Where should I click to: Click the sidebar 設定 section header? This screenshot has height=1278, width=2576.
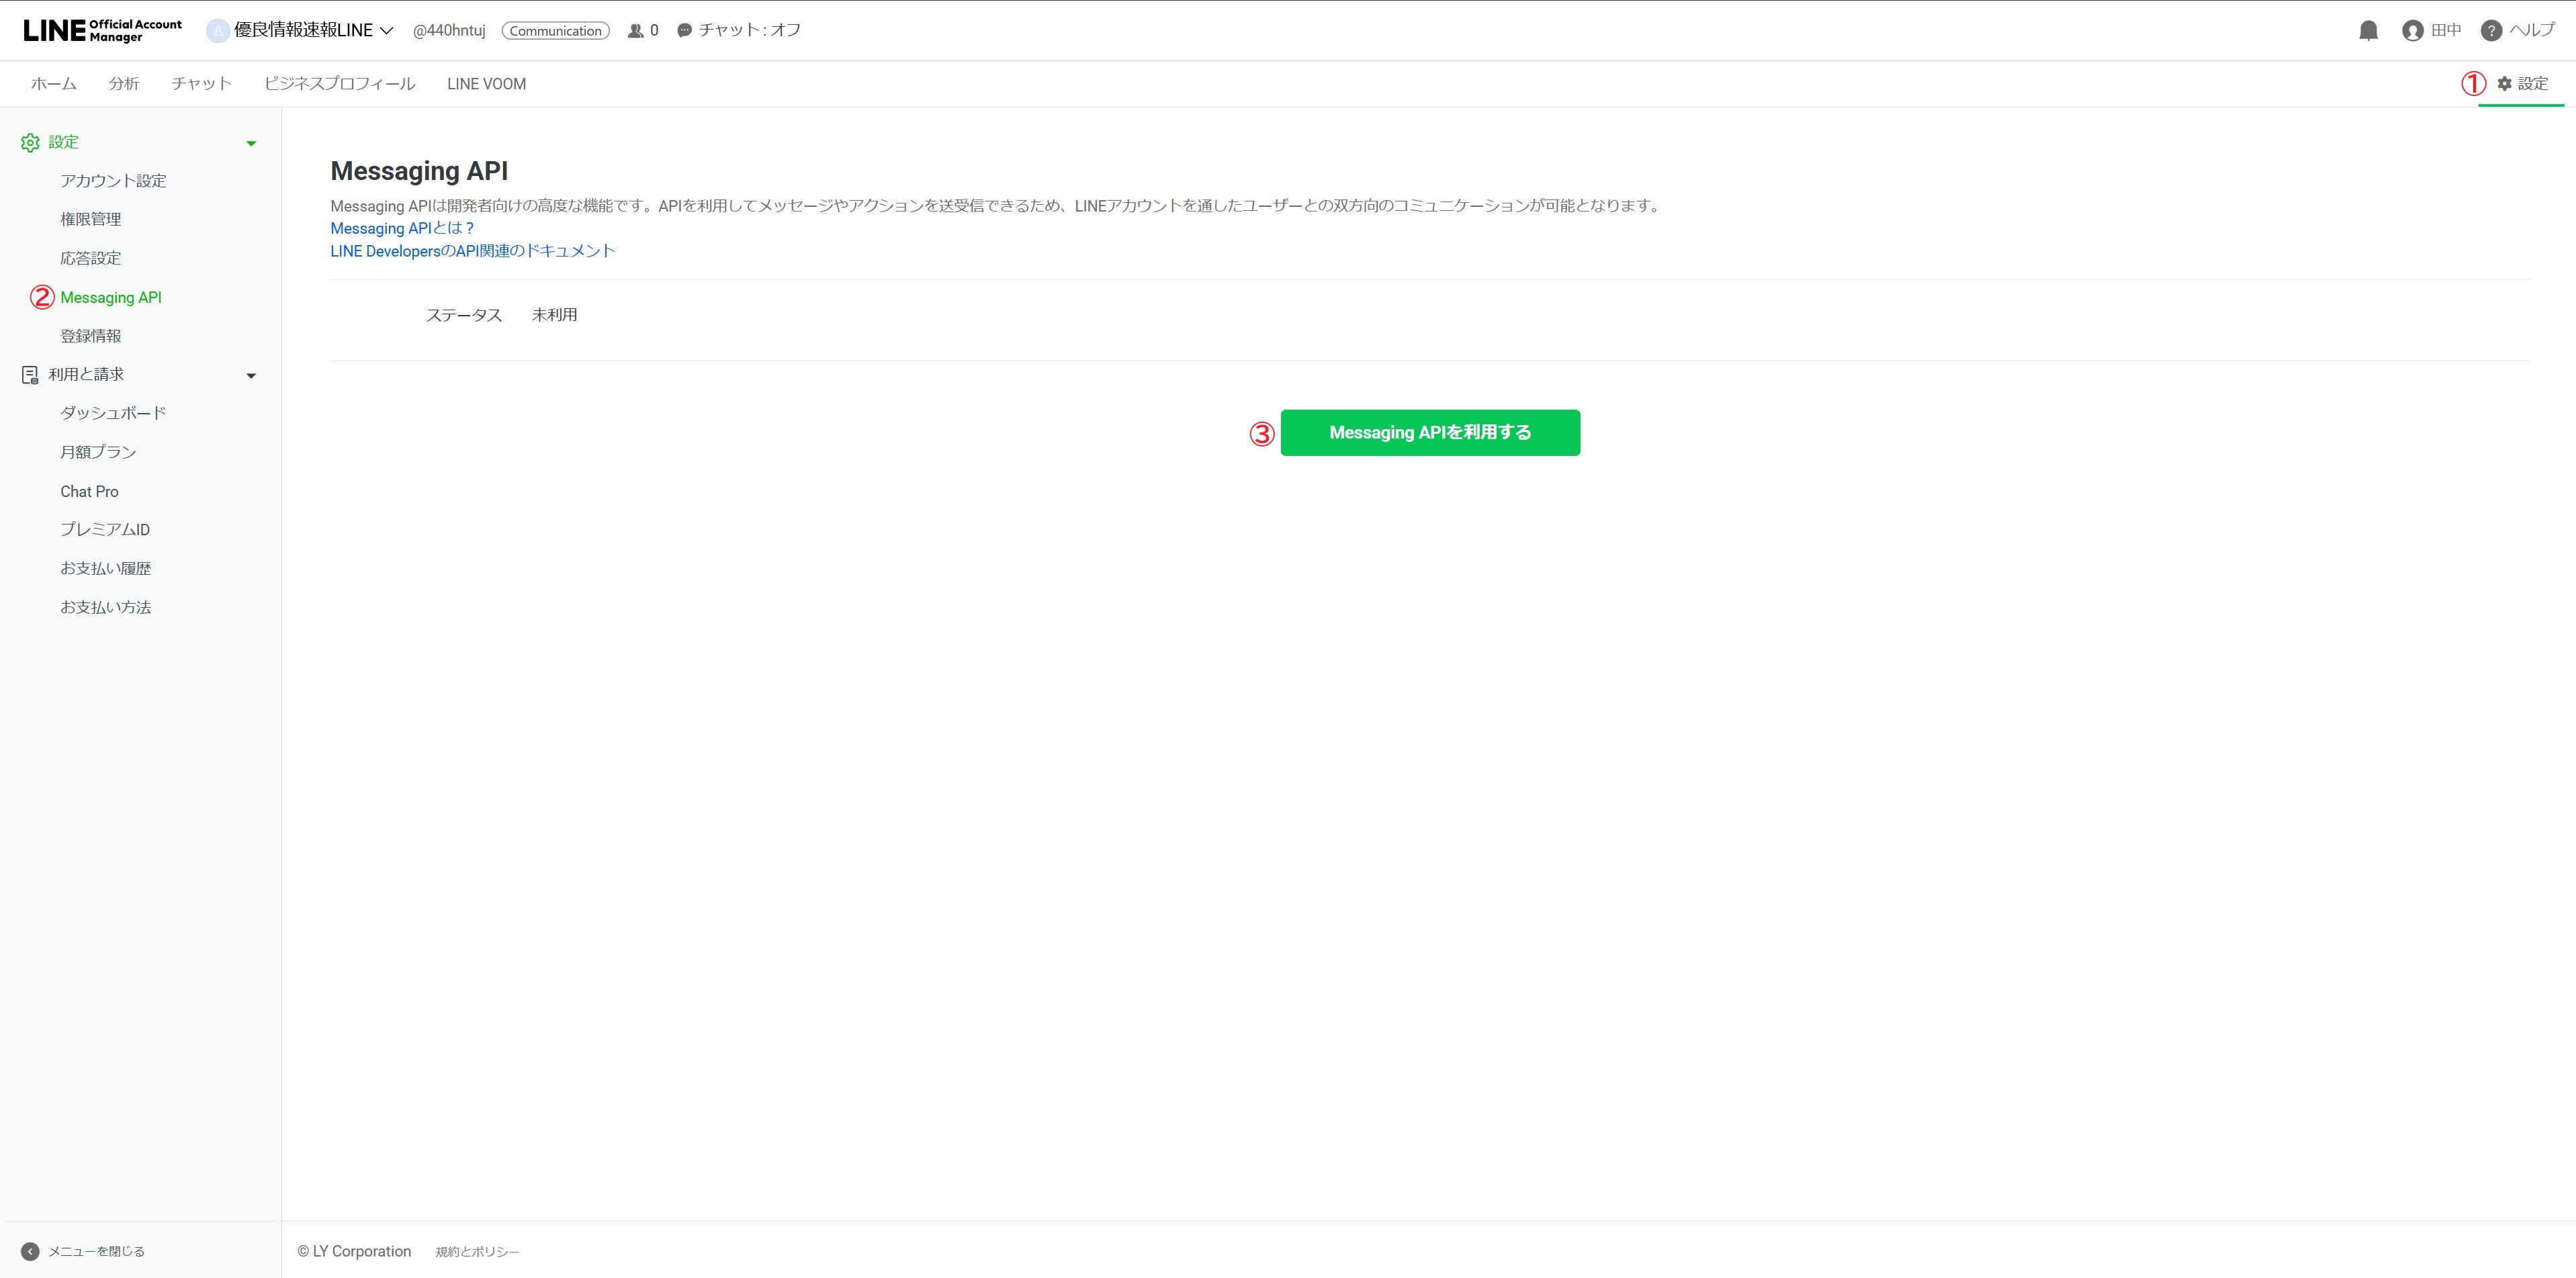coord(64,142)
